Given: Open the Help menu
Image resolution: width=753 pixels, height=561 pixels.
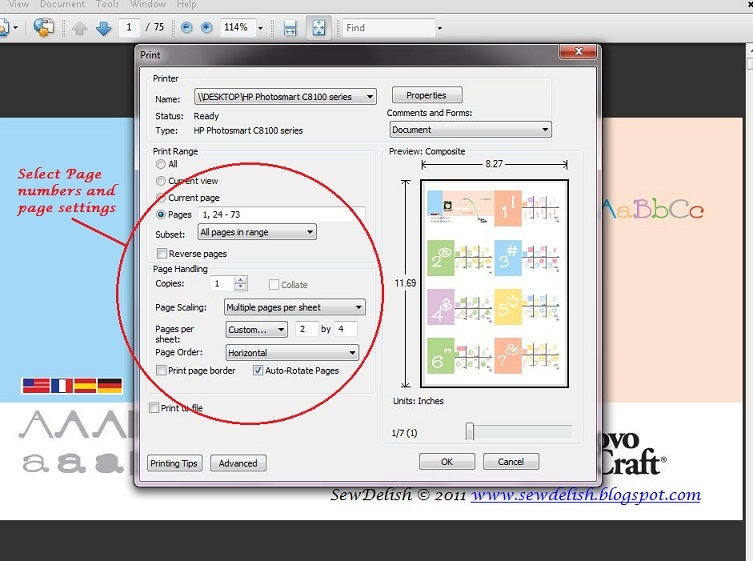Looking at the screenshot, I should pyautogui.click(x=186, y=4).
